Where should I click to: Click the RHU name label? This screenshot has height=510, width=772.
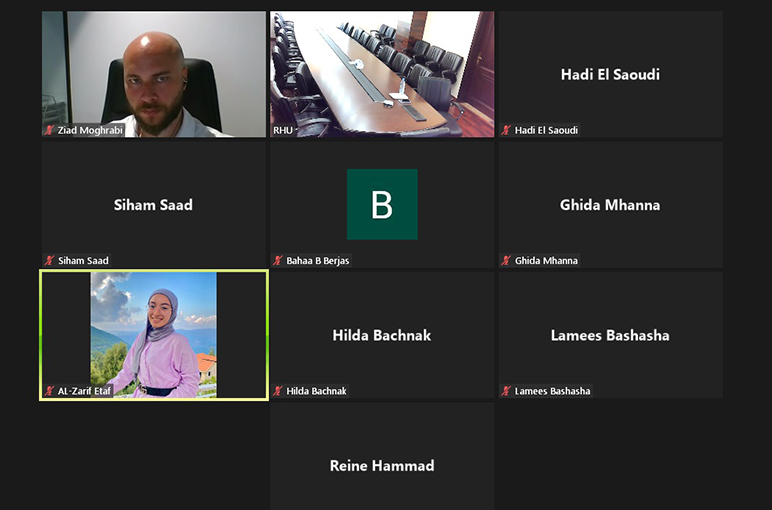pyautogui.click(x=283, y=130)
